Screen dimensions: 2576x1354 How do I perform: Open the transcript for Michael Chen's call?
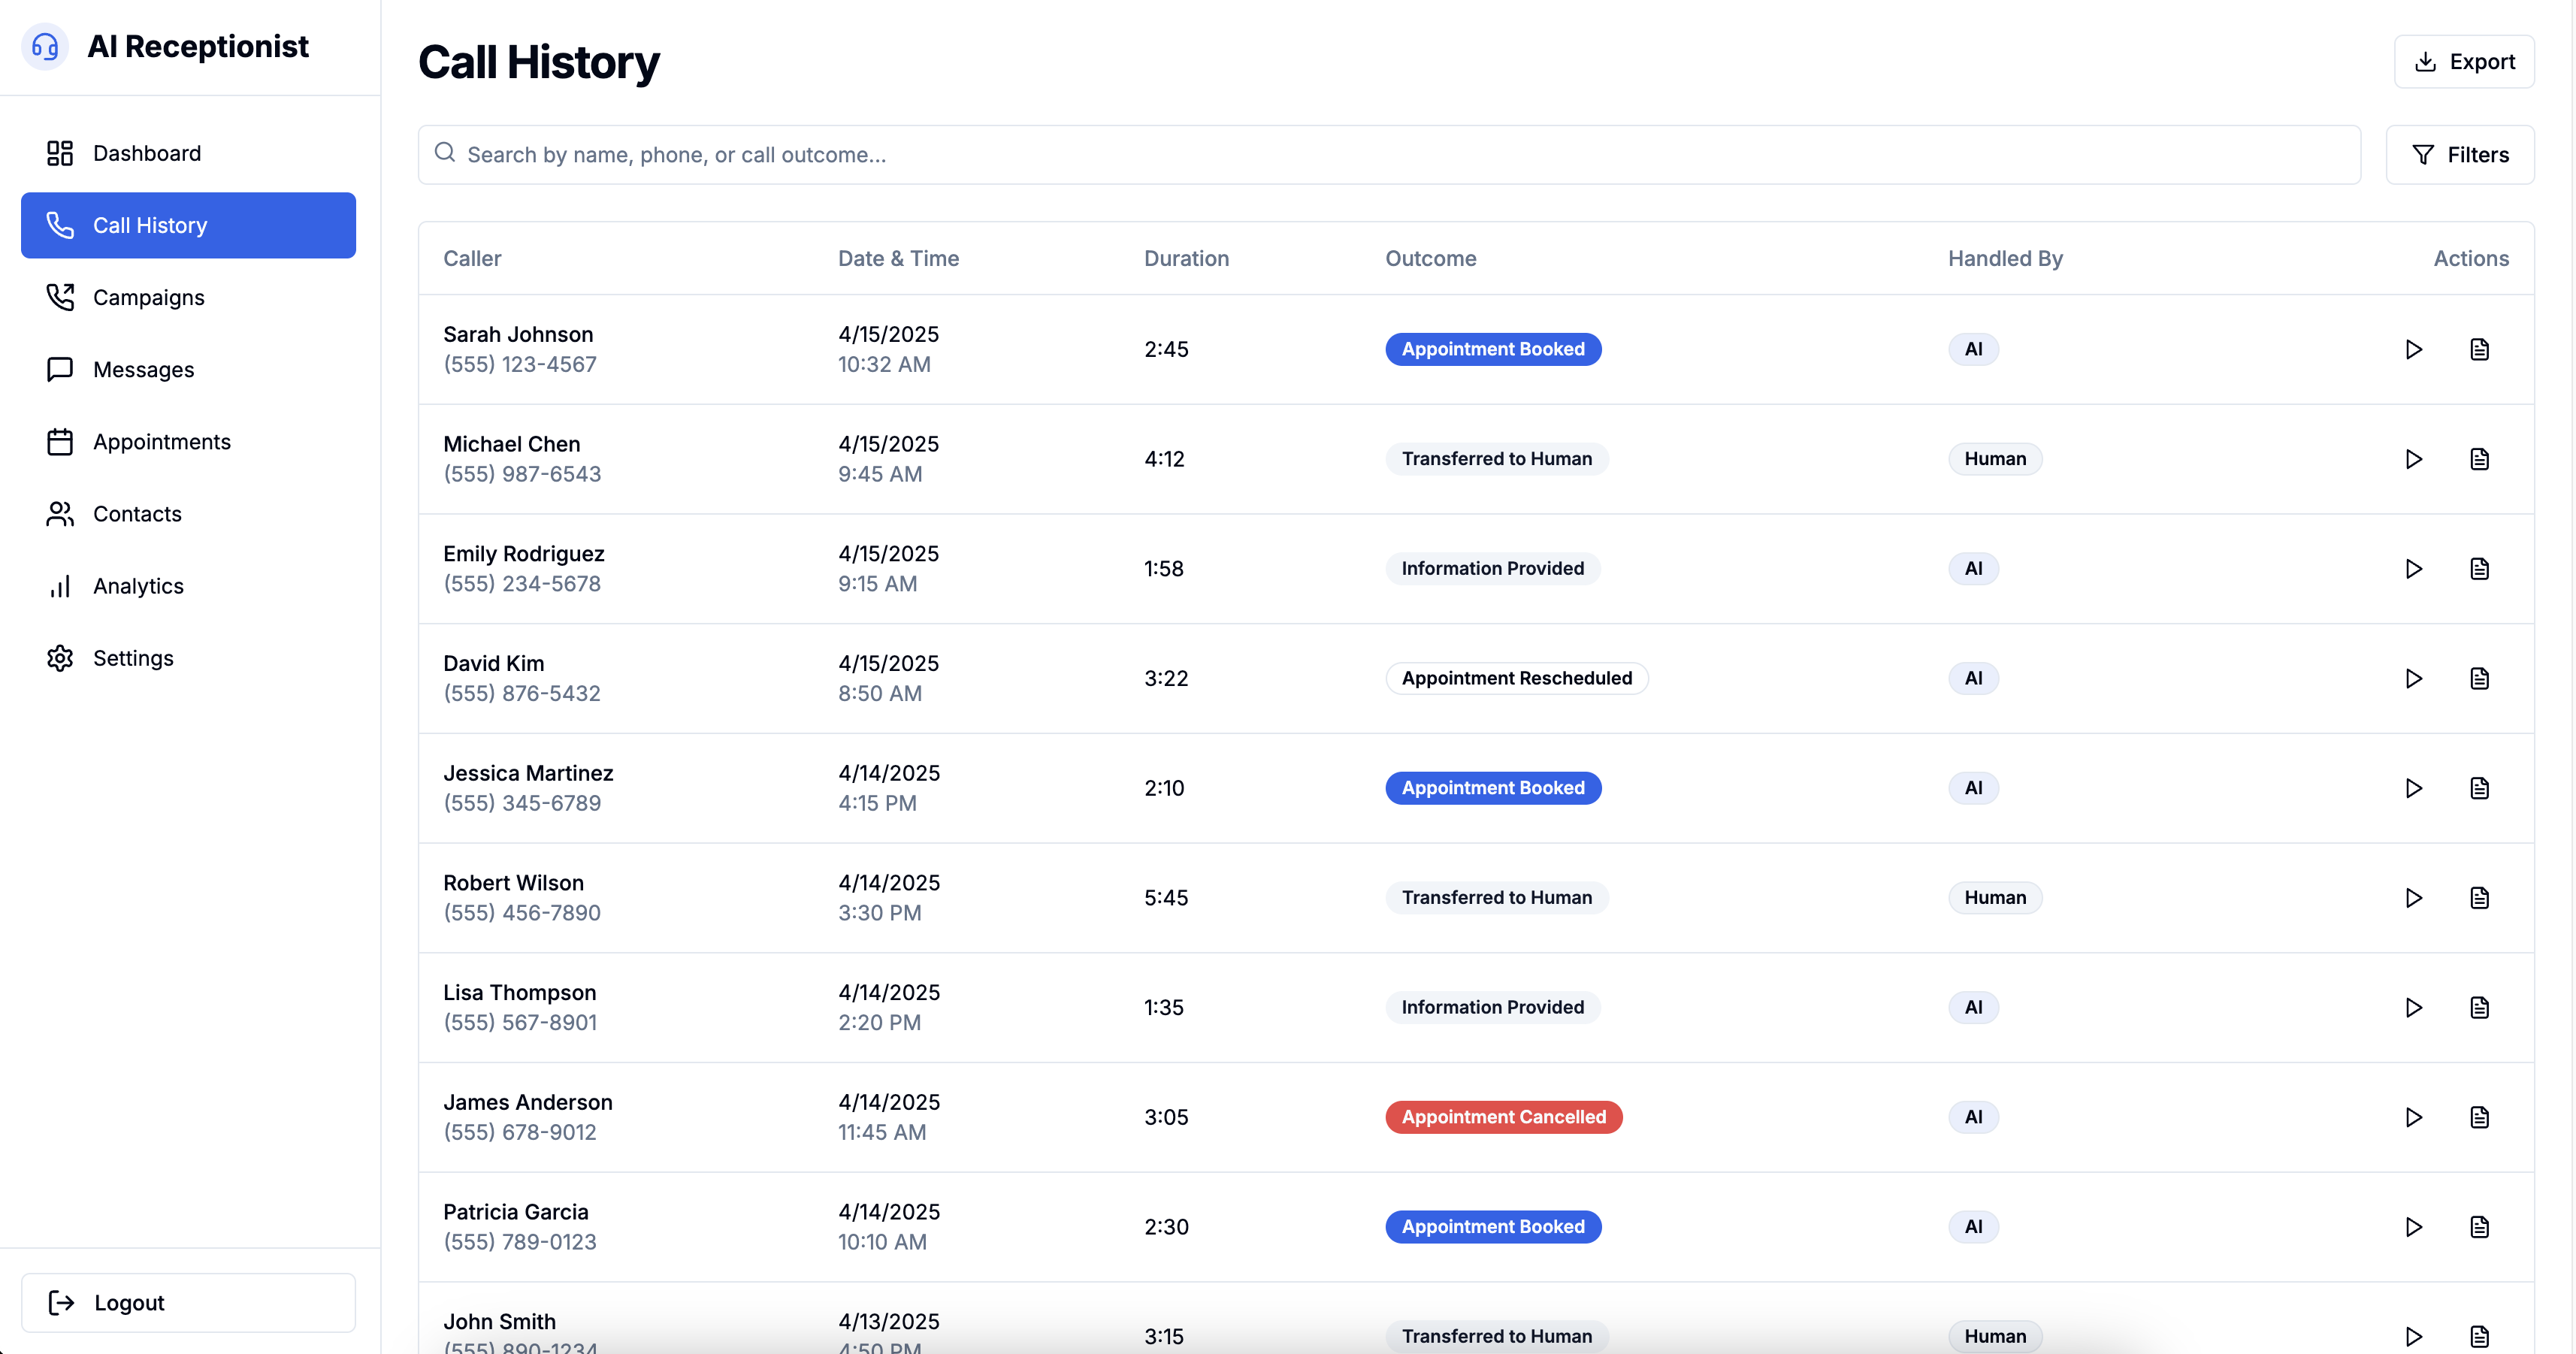point(2480,459)
